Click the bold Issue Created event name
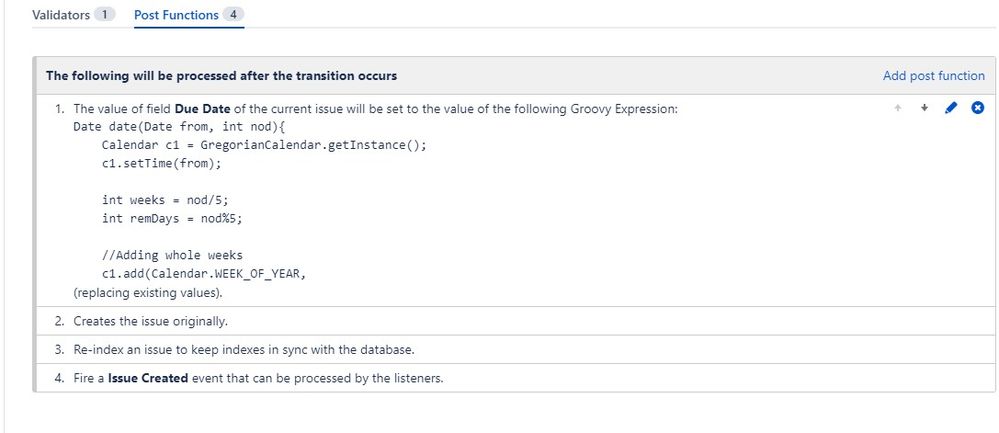Image resolution: width=999 pixels, height=433 pixels. tap(148, 378)
